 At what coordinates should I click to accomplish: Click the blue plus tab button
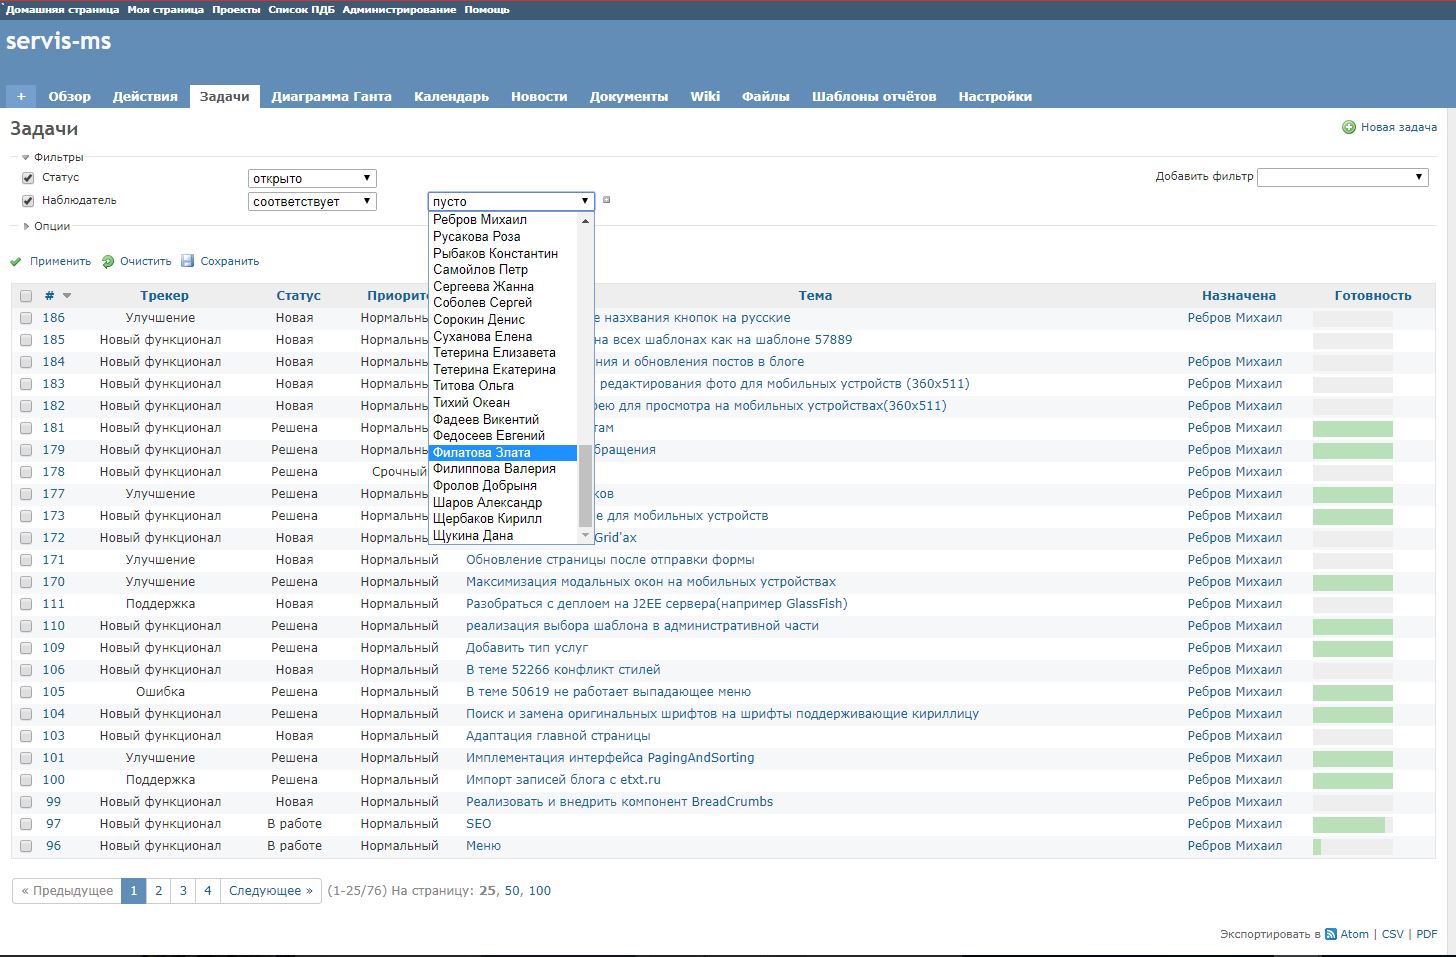click(20, 96)
